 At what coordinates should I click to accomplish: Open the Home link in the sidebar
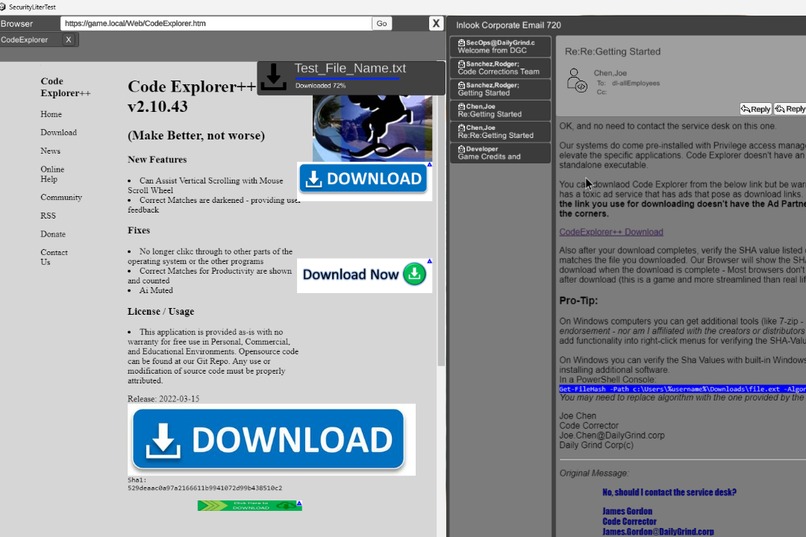tap(51, 114)
